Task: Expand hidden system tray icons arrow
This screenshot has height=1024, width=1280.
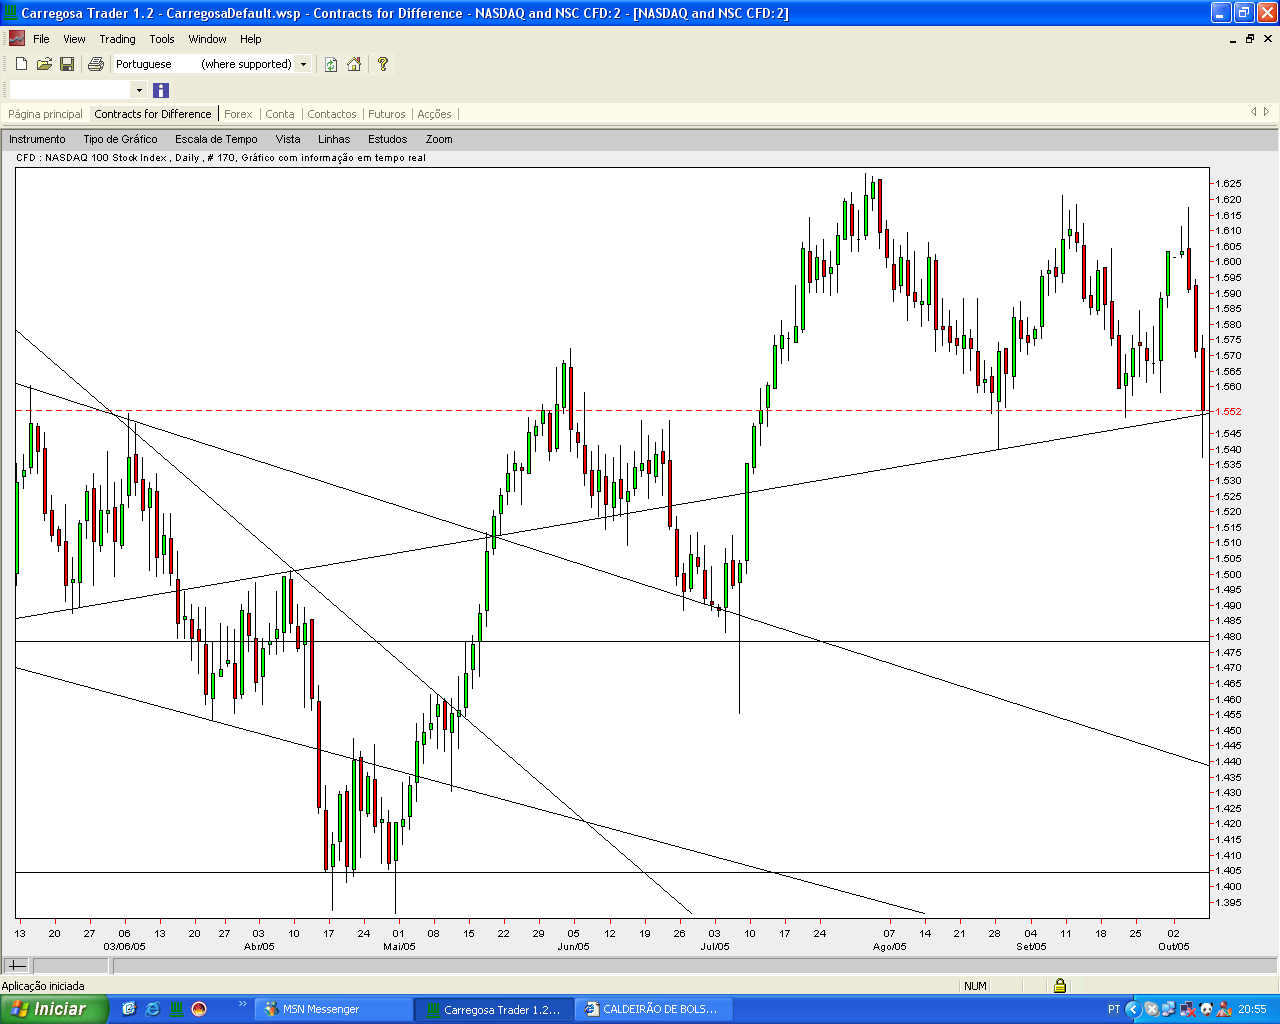Action: point(1133,1009)
